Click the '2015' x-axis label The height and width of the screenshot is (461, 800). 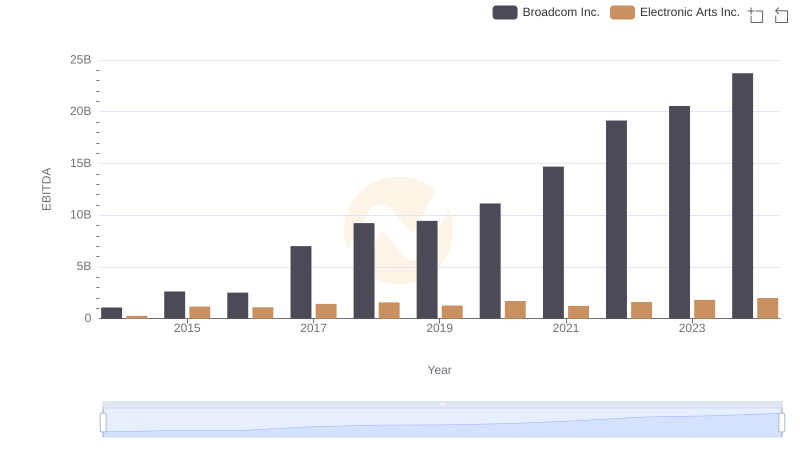pyautogui.click(x=187, y=328)
